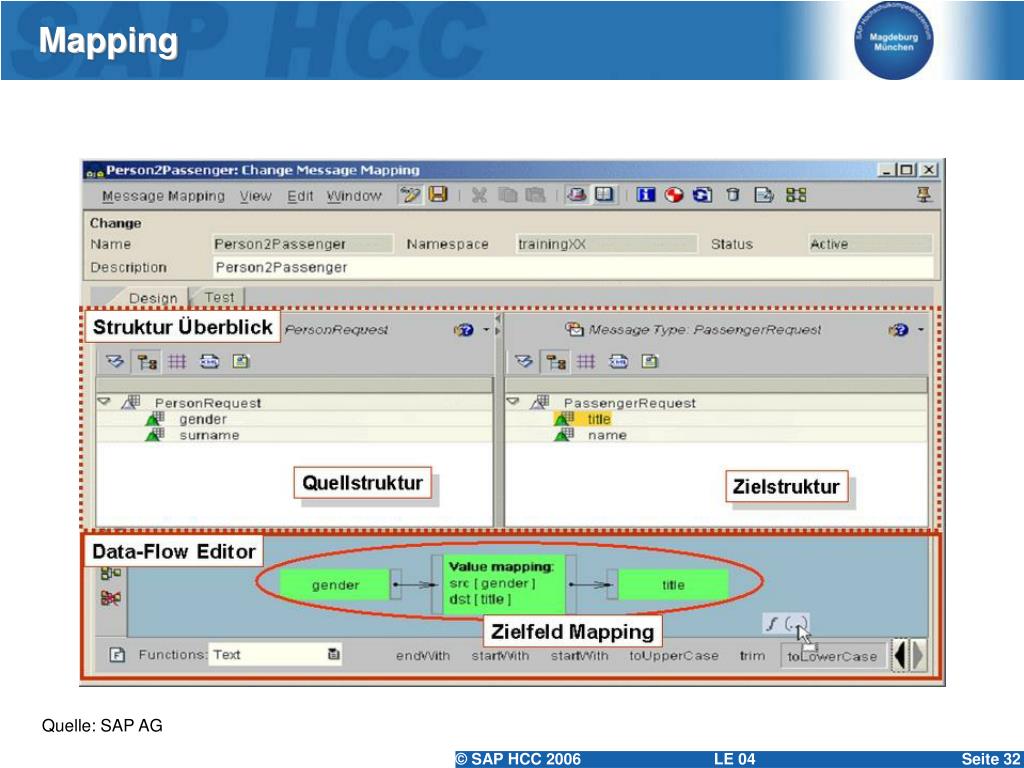Screen dimensions: 1024x768
Task: Click the pin icon at toolbar's right end
Action: pyautogui.click(x=923, y=194)
